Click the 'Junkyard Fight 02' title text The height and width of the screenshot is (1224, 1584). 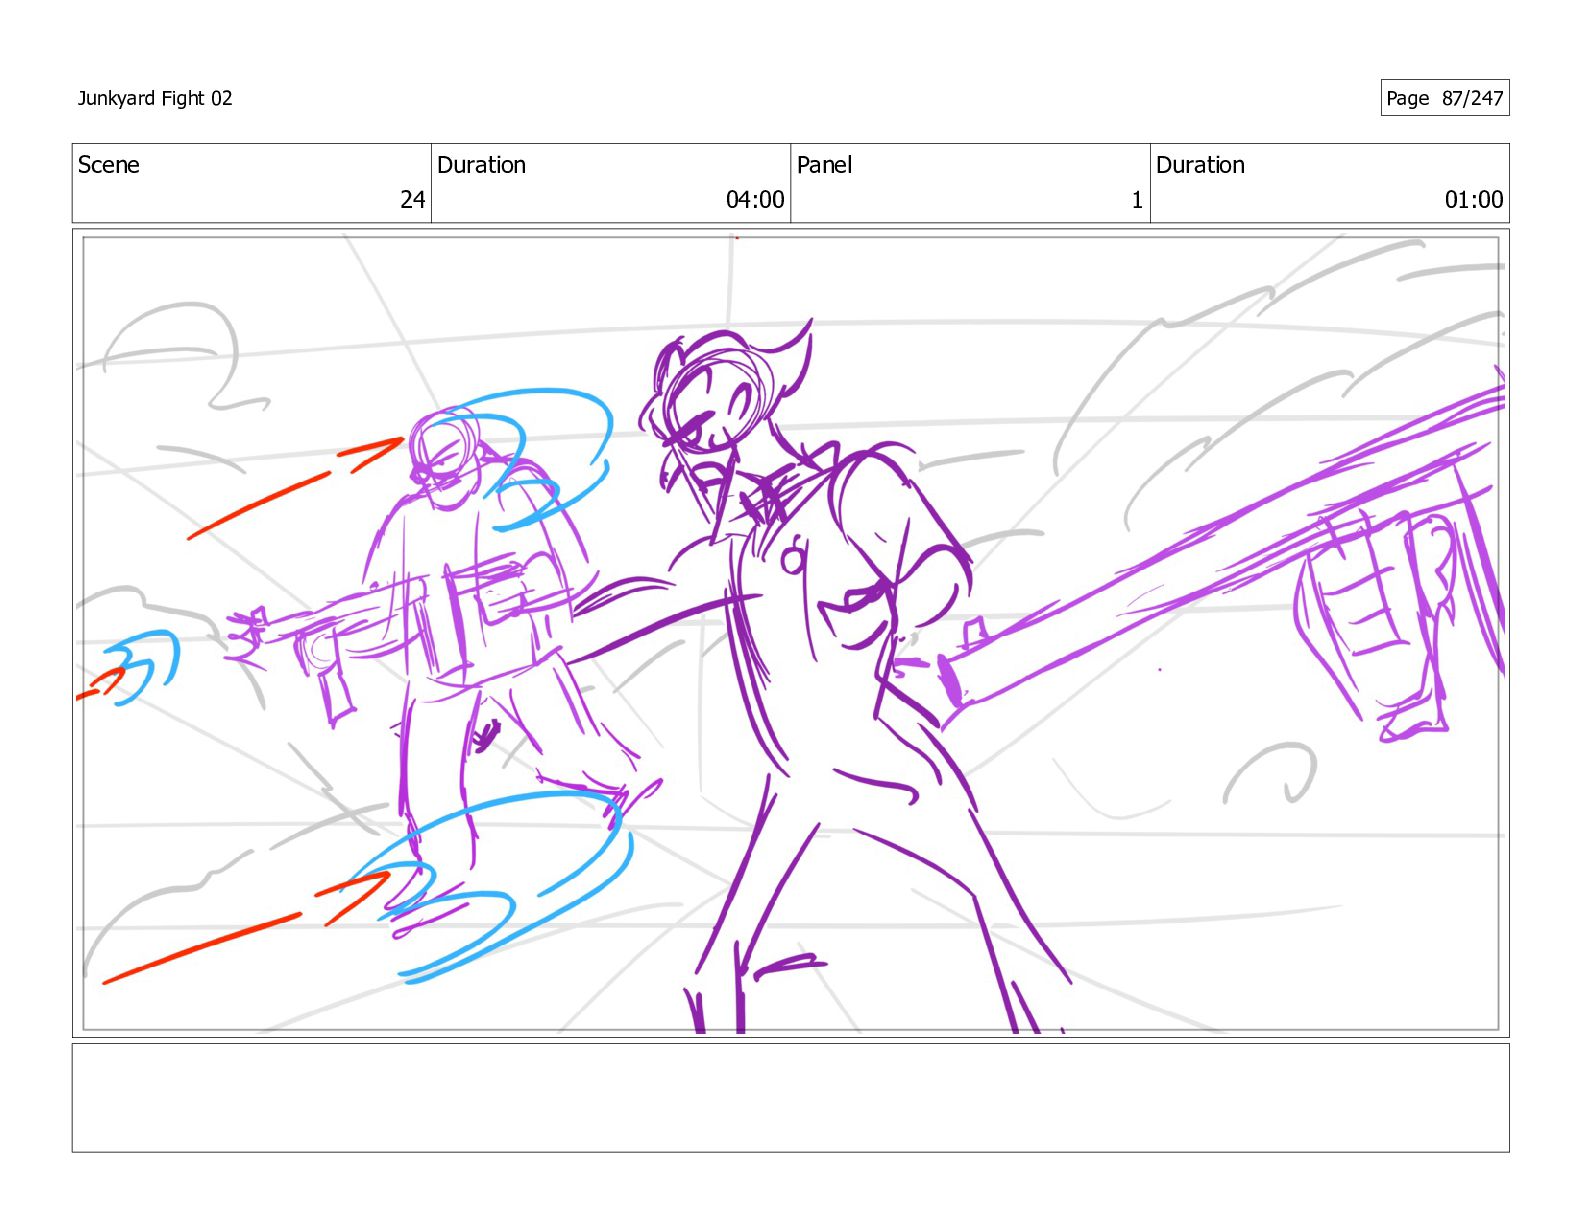[155, 98]
